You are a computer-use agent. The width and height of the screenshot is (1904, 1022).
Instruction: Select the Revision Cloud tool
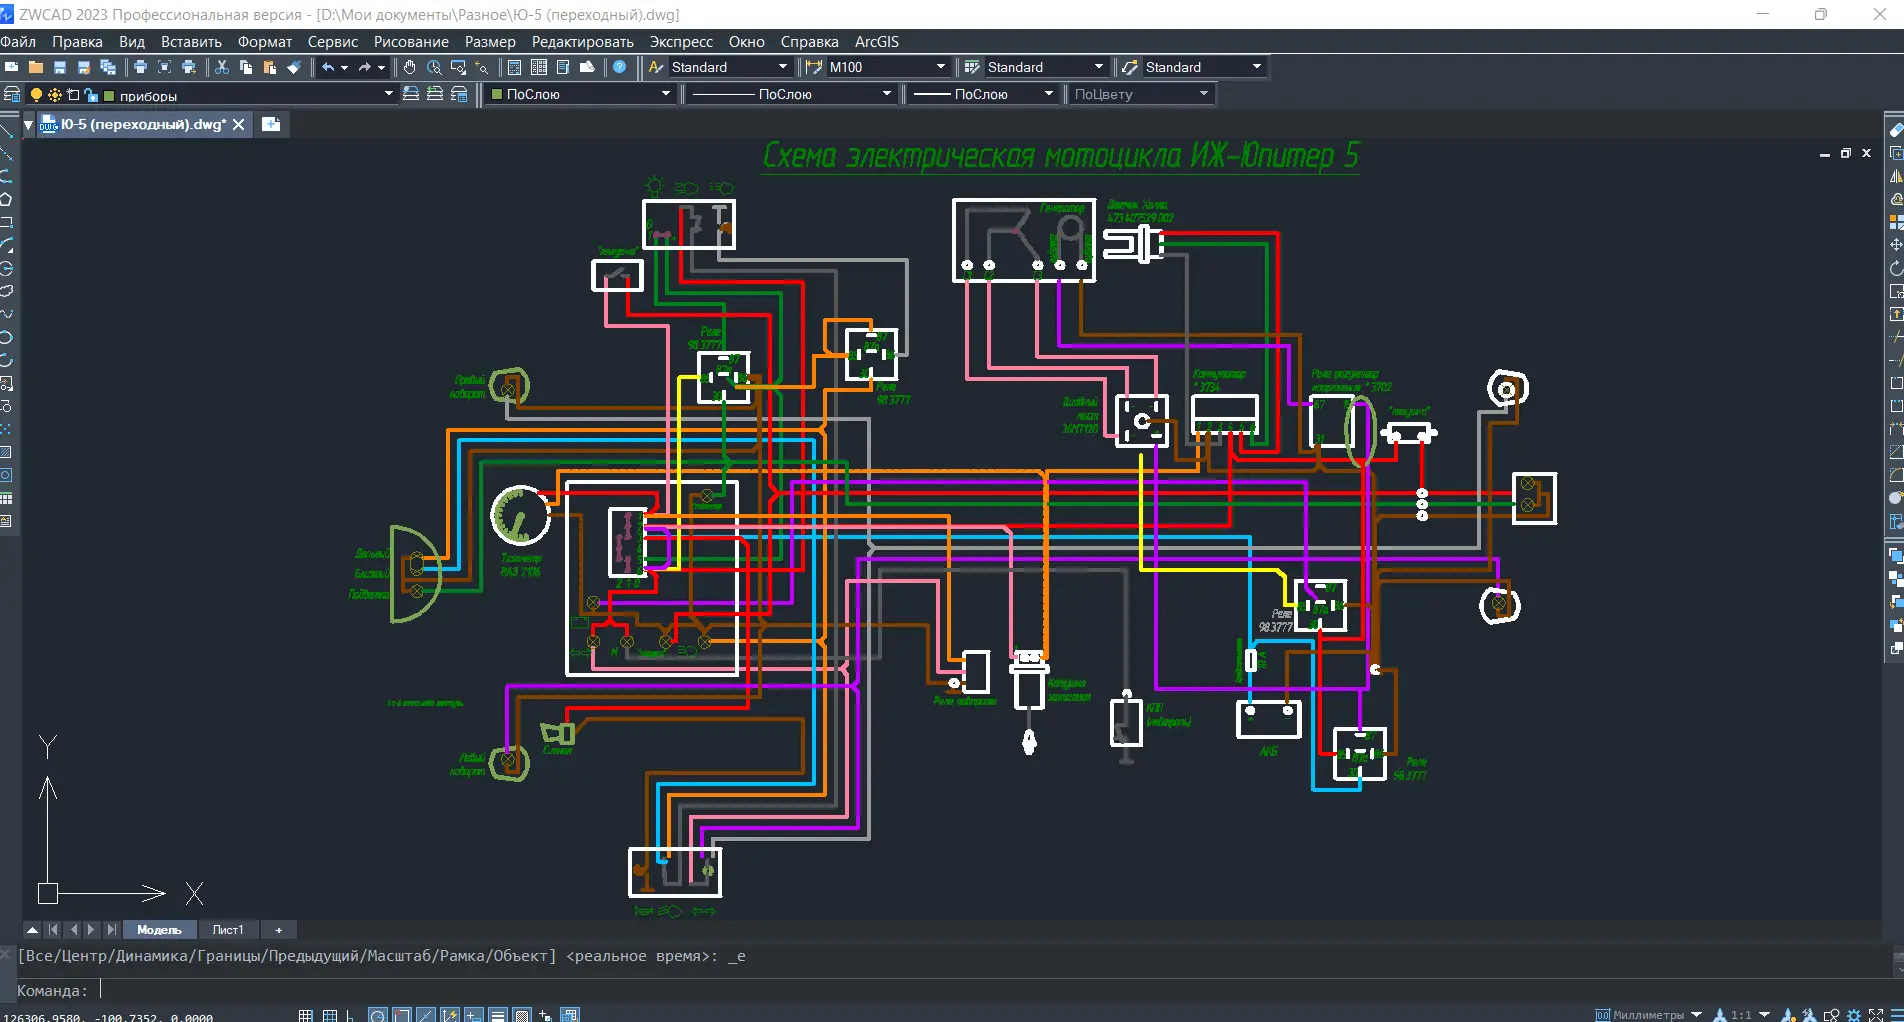pos(6,291)
